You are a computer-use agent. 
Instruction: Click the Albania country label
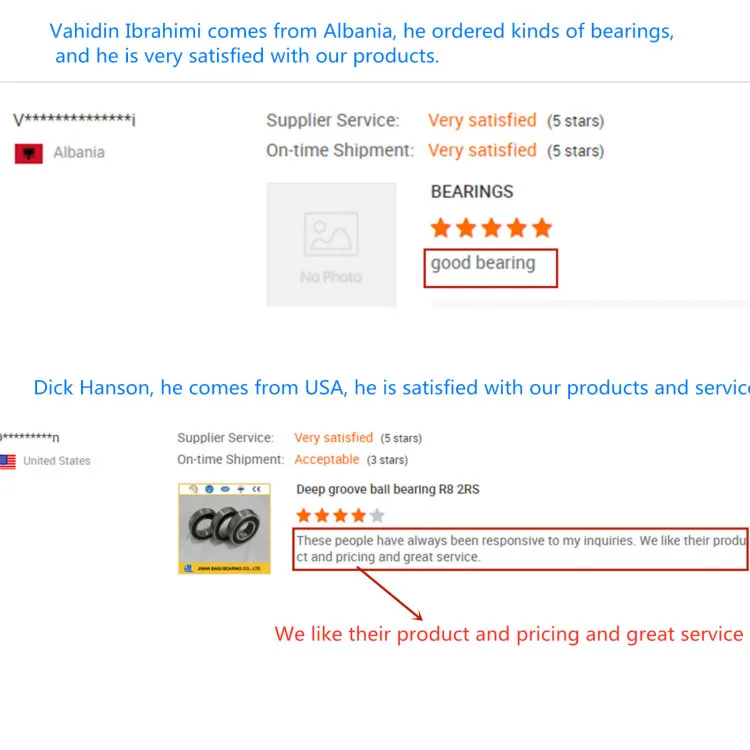coord(79,153)
